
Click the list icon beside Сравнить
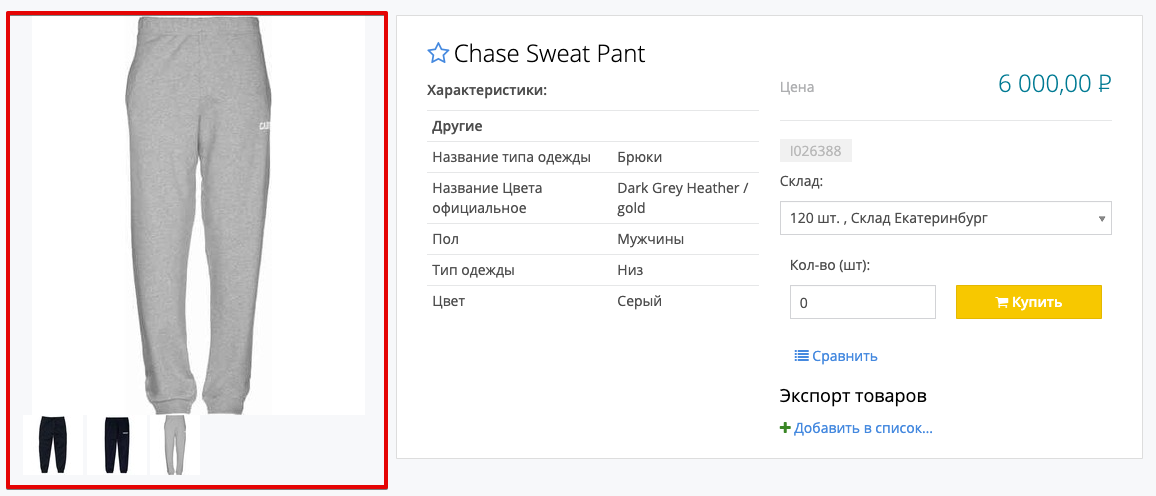coord(801,356)
